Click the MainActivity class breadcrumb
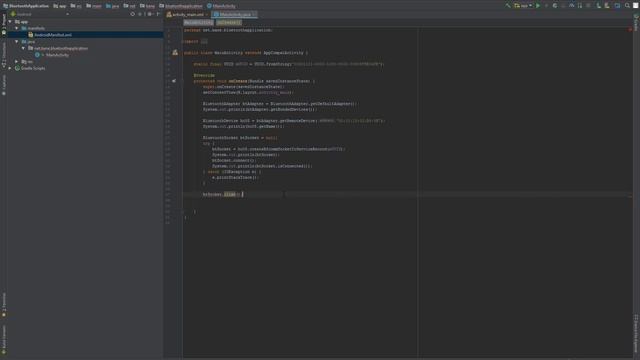The height and width of the screenshot is (360, 640). [x=198, y=22]
